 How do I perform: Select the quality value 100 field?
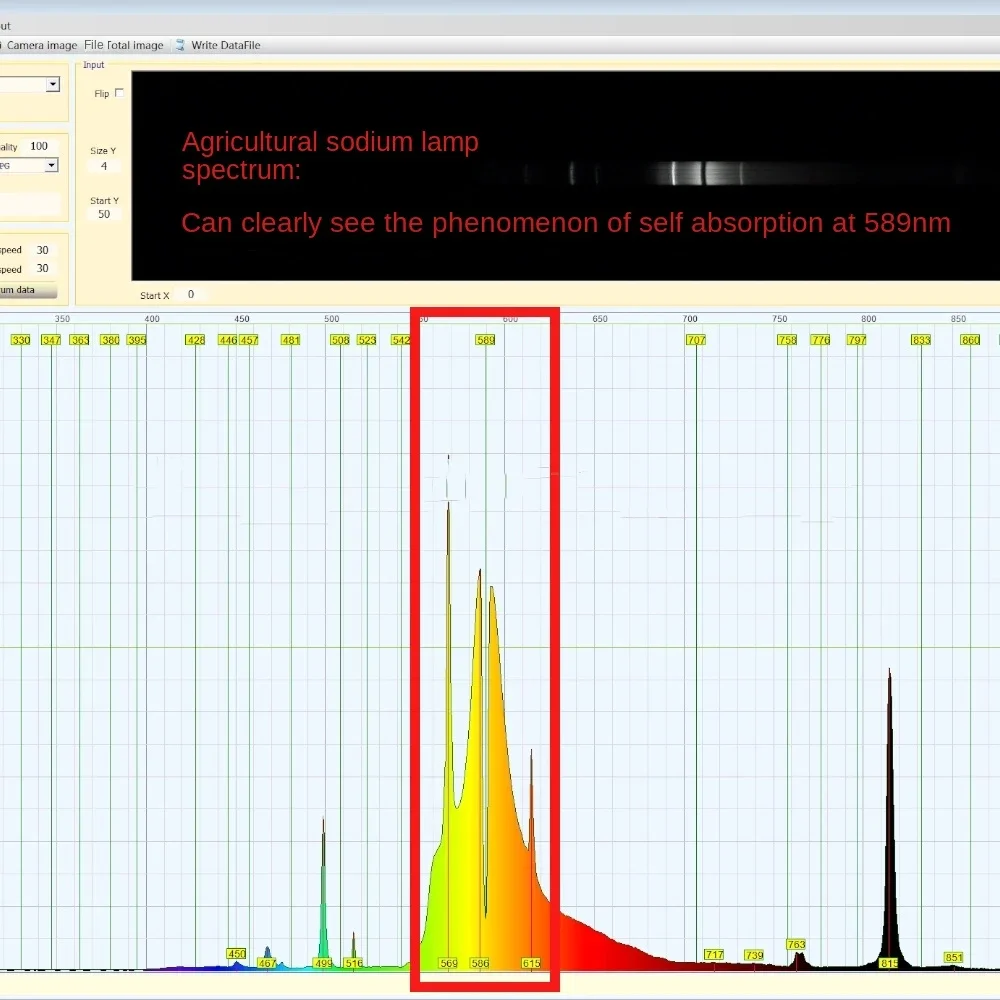click(40, 146)
